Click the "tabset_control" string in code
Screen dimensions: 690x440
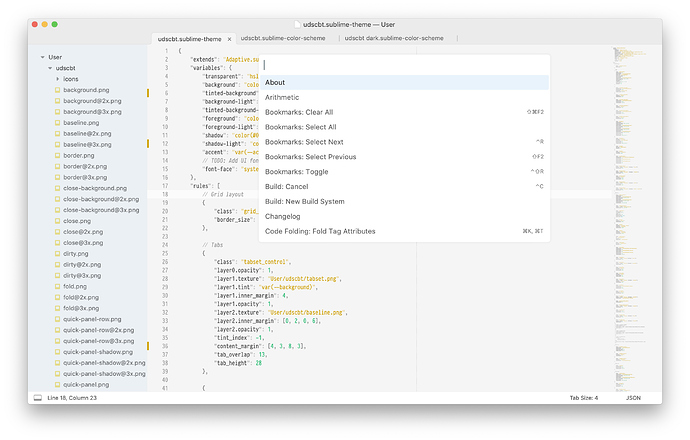pos(266,262)
